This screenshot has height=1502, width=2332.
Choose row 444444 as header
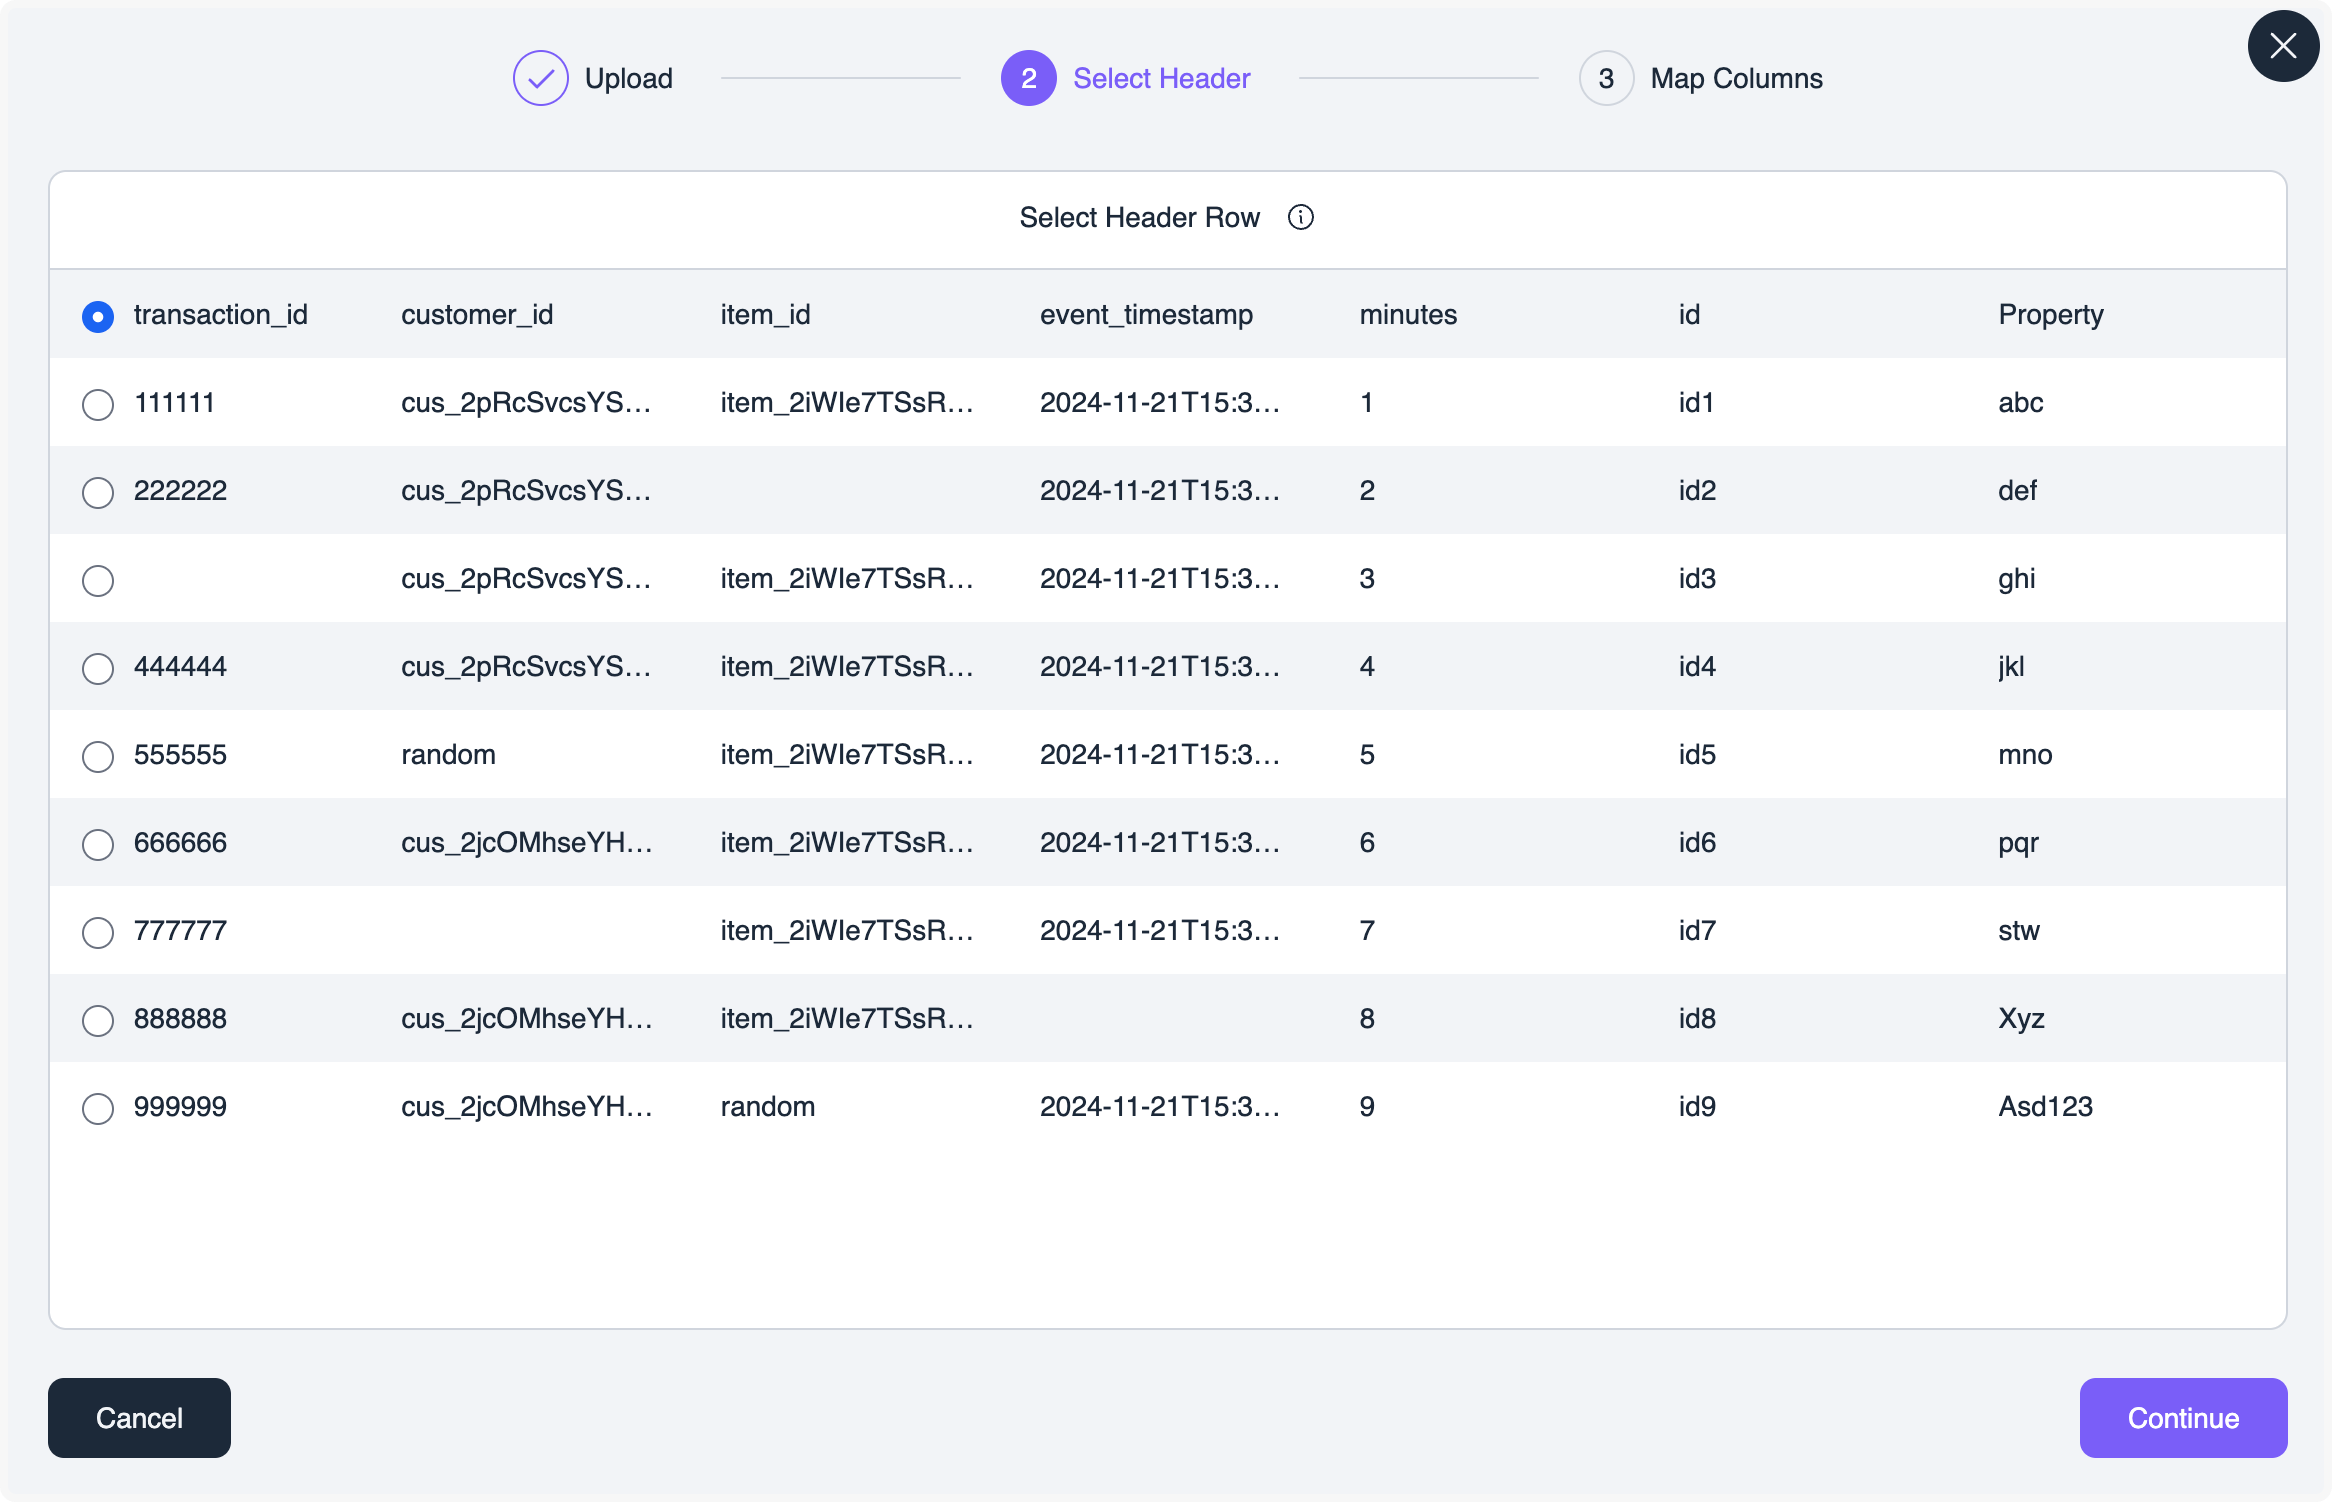tap(98, 669)
